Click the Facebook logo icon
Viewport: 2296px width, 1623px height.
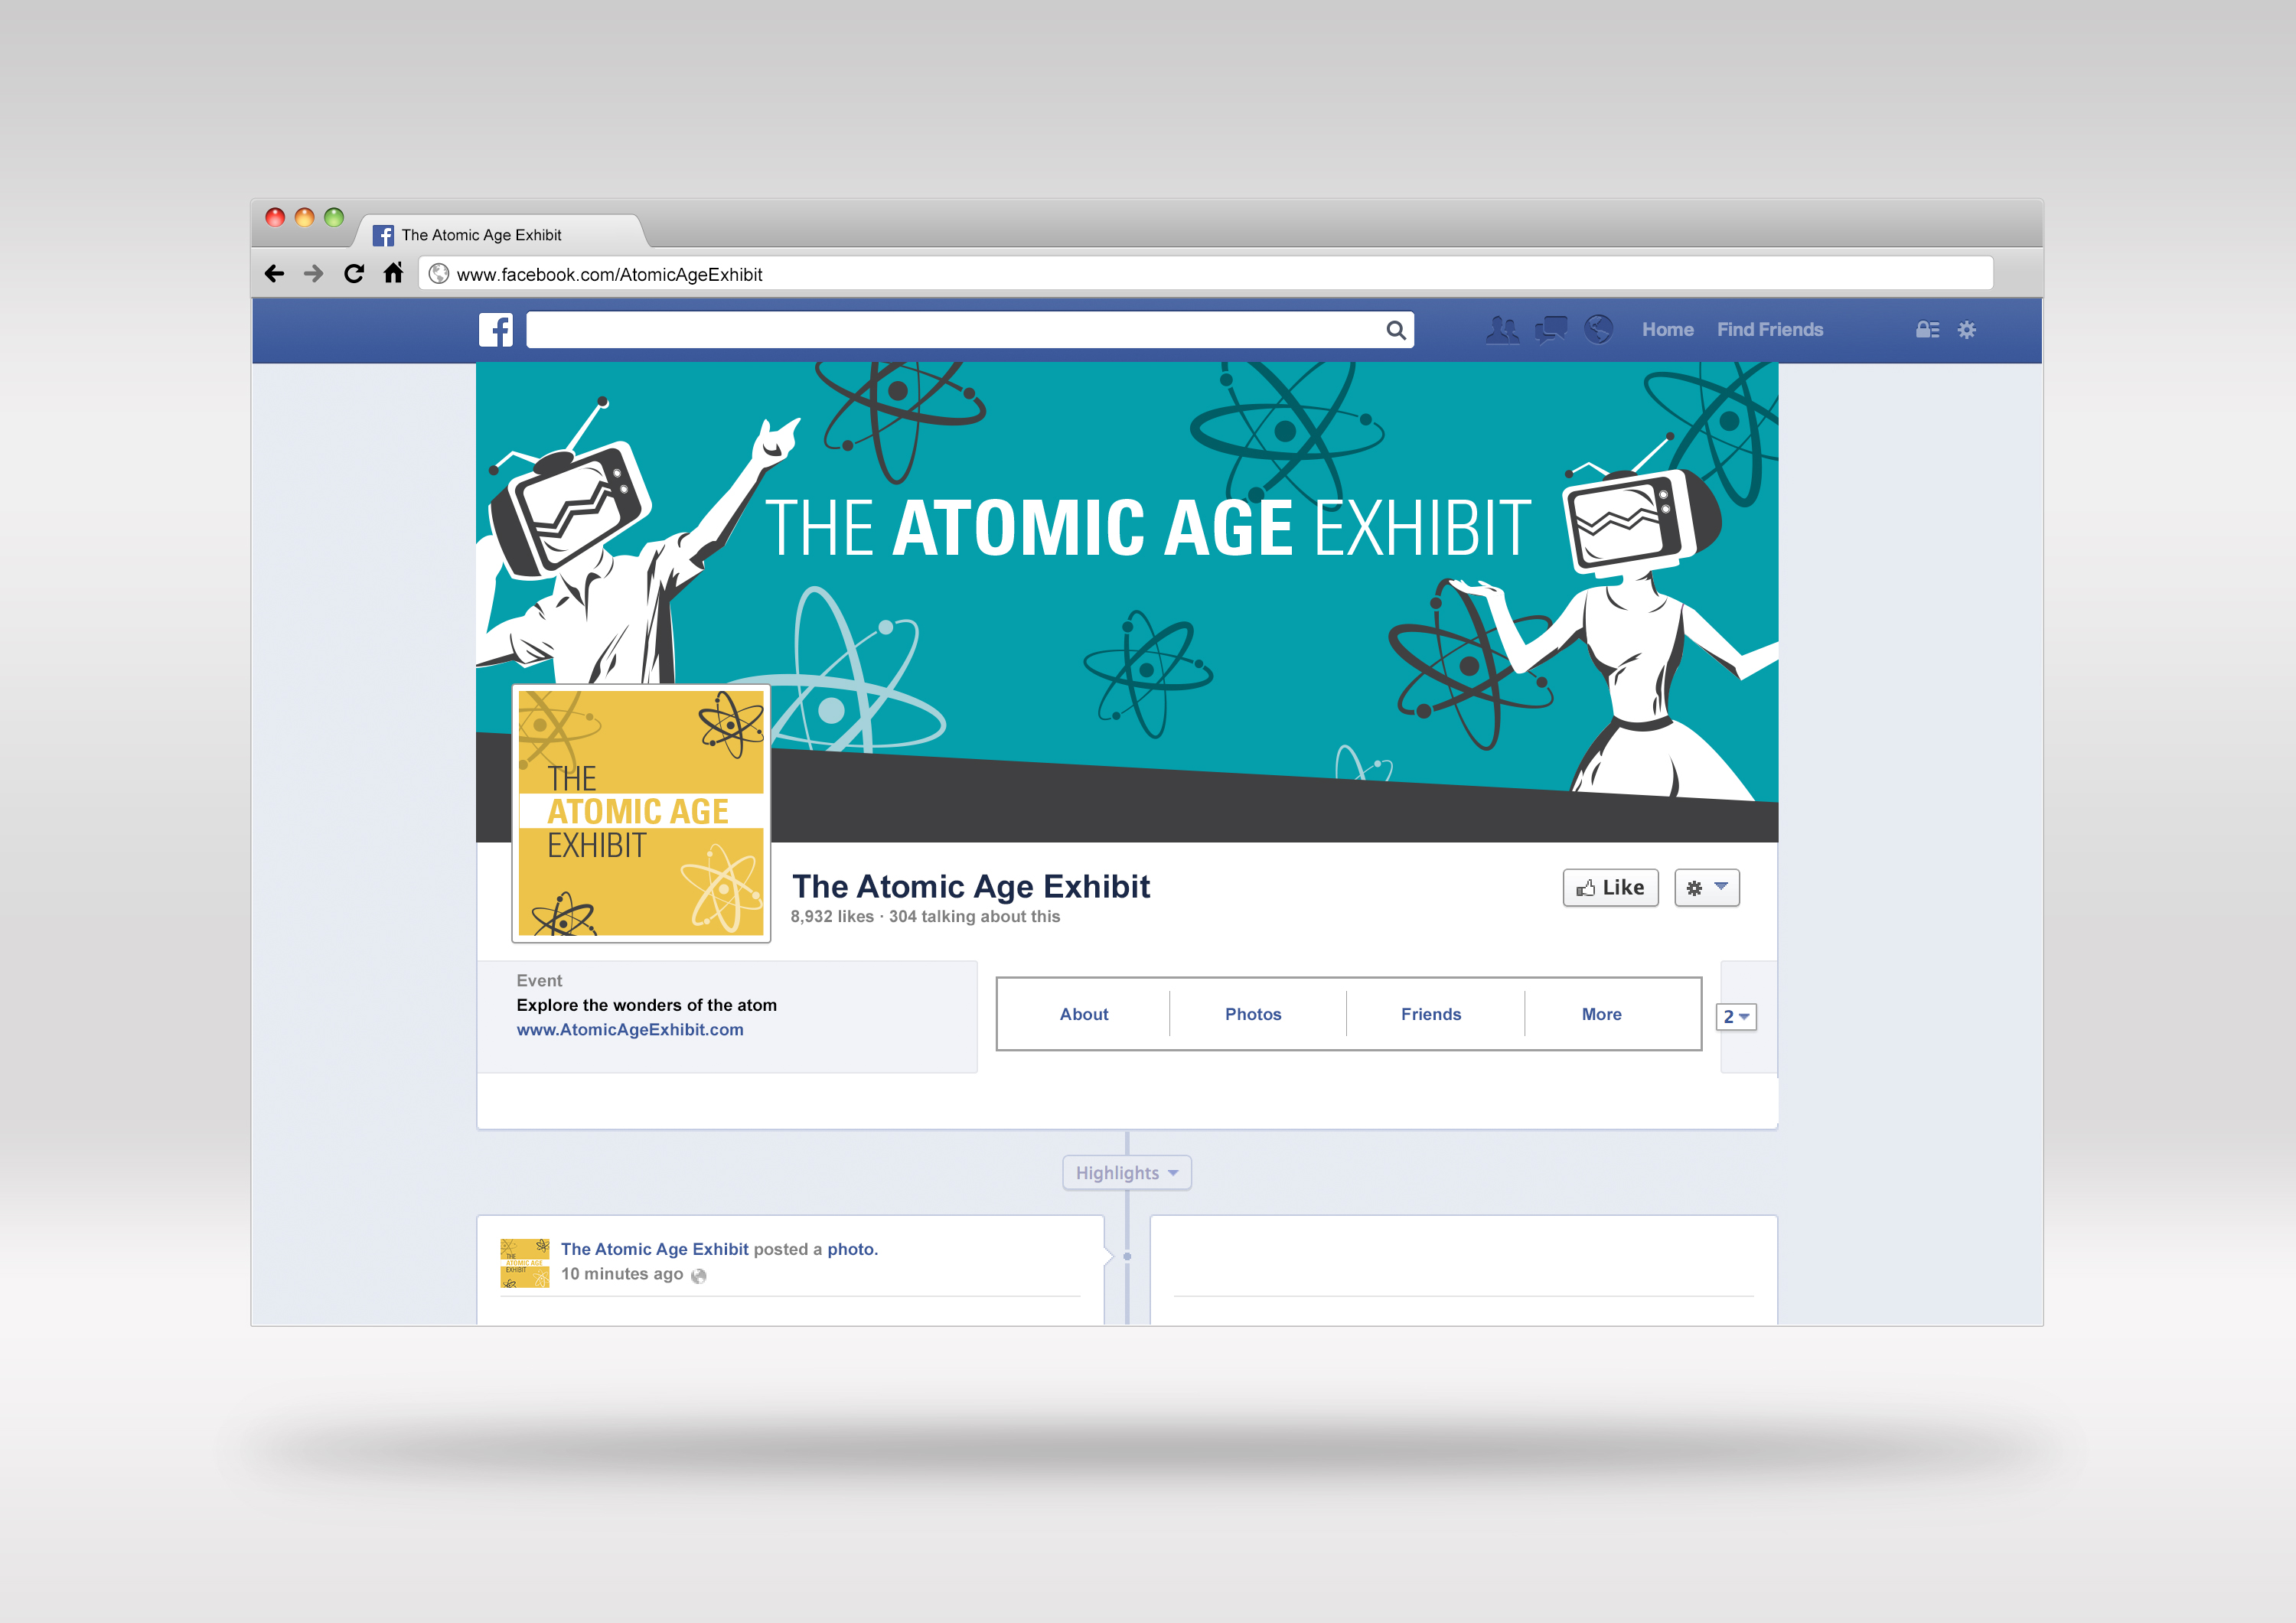click(x=495, y=330)
